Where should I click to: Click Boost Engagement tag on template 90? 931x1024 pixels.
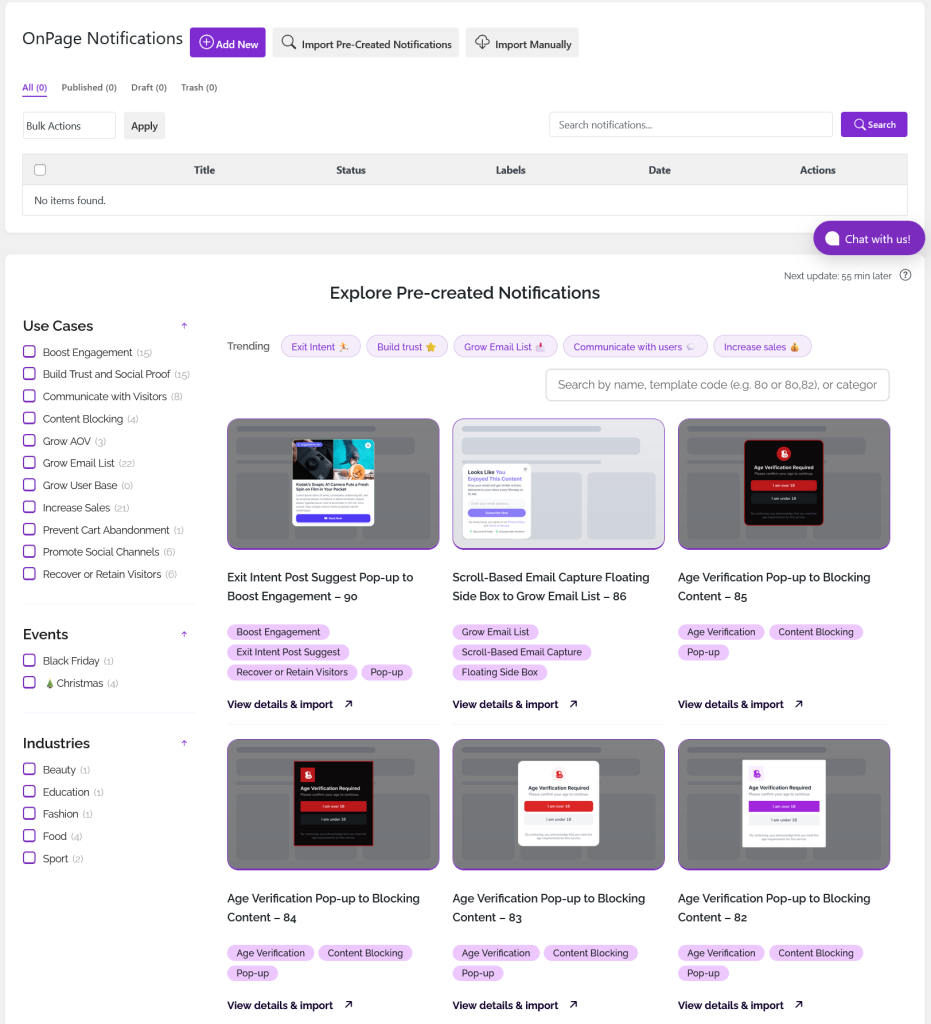[x=278, y=632]
